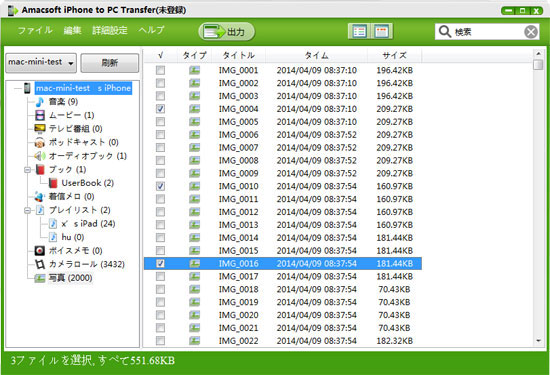The height and width of the screenshot is (375, 550).
Task: Uncheck the box for IMG_0016
Action: click(x=160, y=263)
